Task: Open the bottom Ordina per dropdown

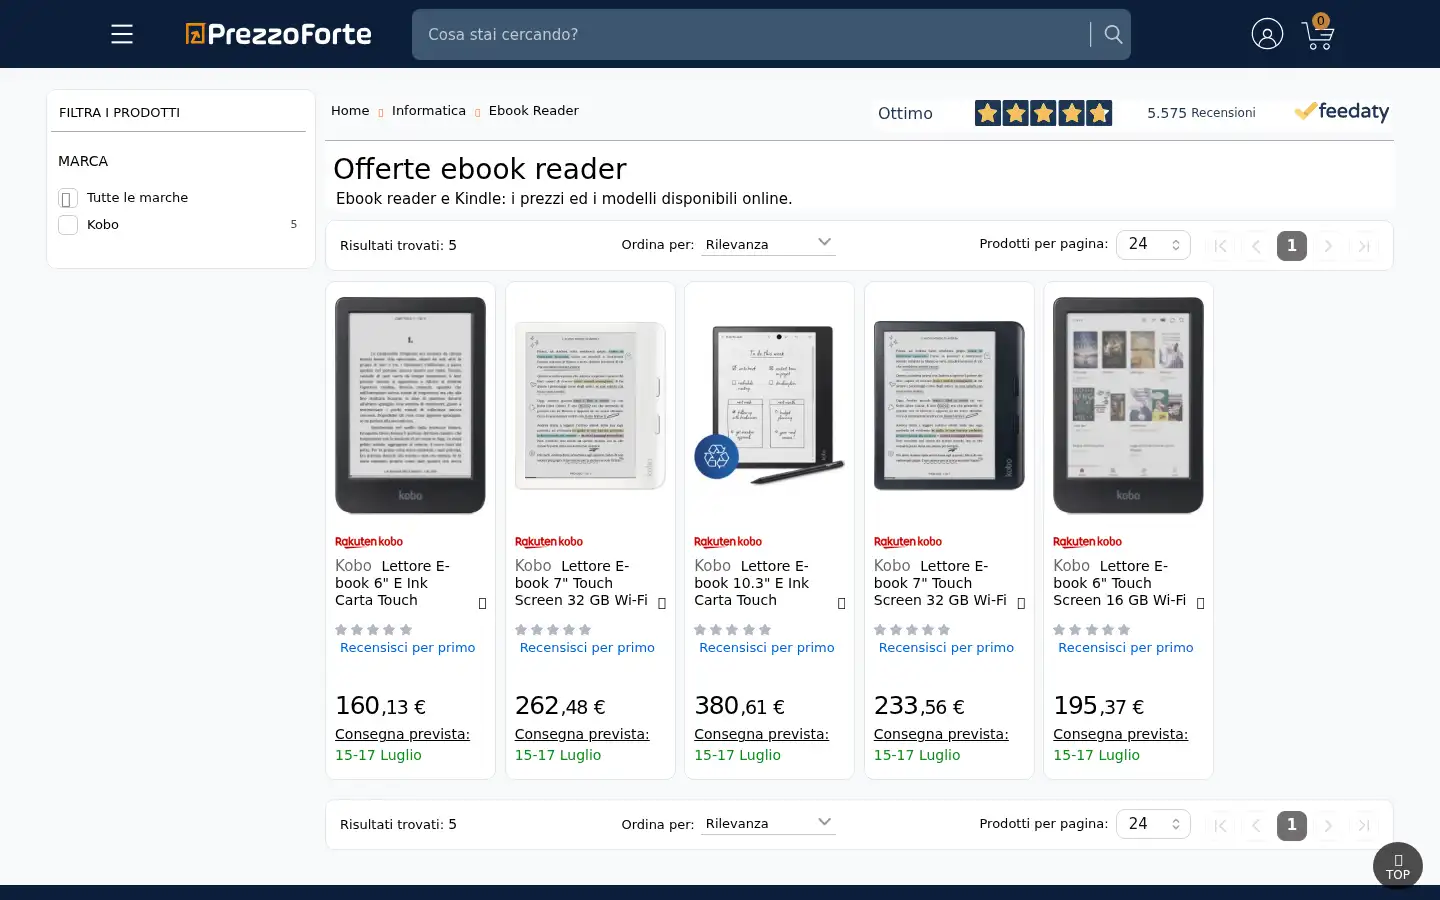Action: tap(768, 823)
